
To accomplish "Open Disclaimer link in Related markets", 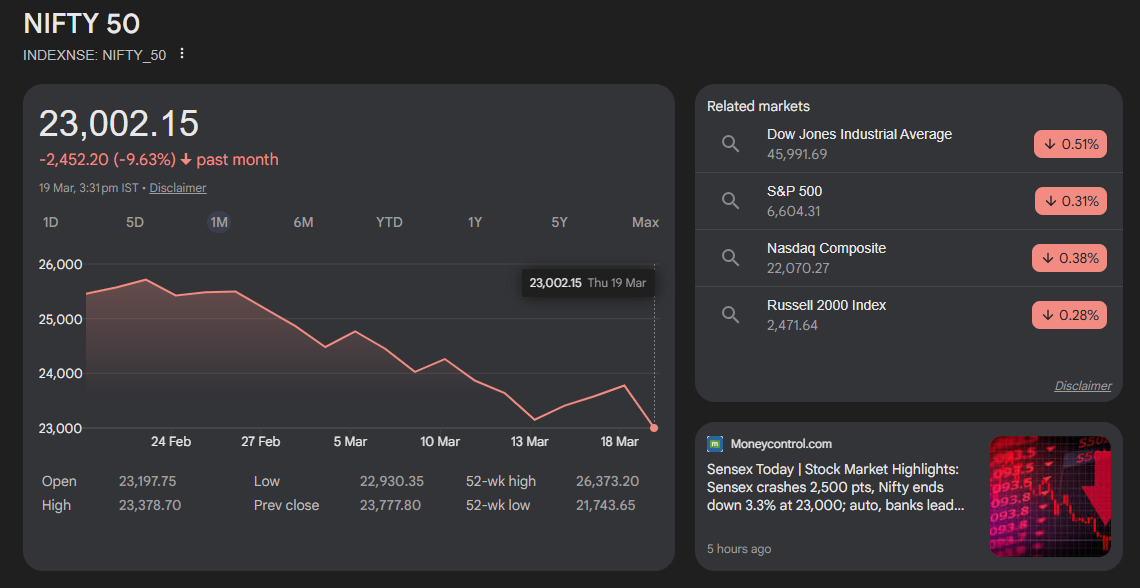I will pos(1082,386).
